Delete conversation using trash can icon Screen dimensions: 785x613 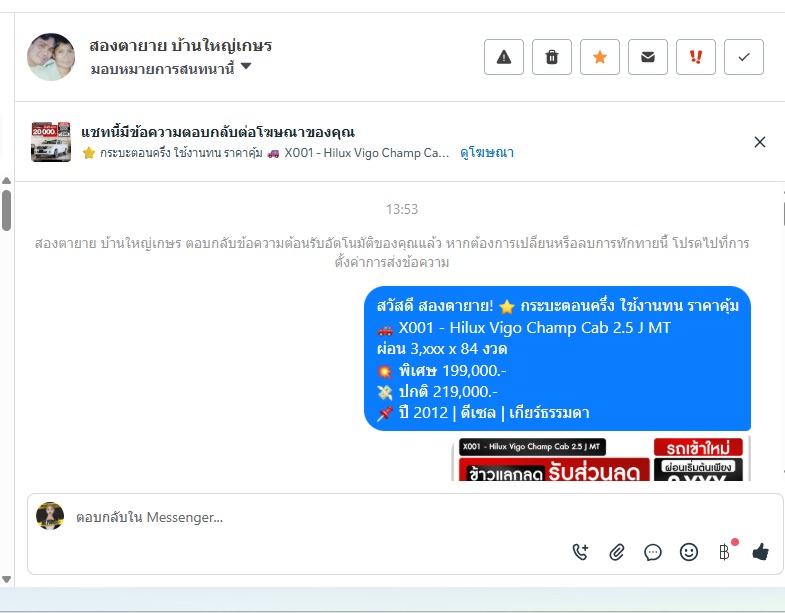click(x=552, y=57)
